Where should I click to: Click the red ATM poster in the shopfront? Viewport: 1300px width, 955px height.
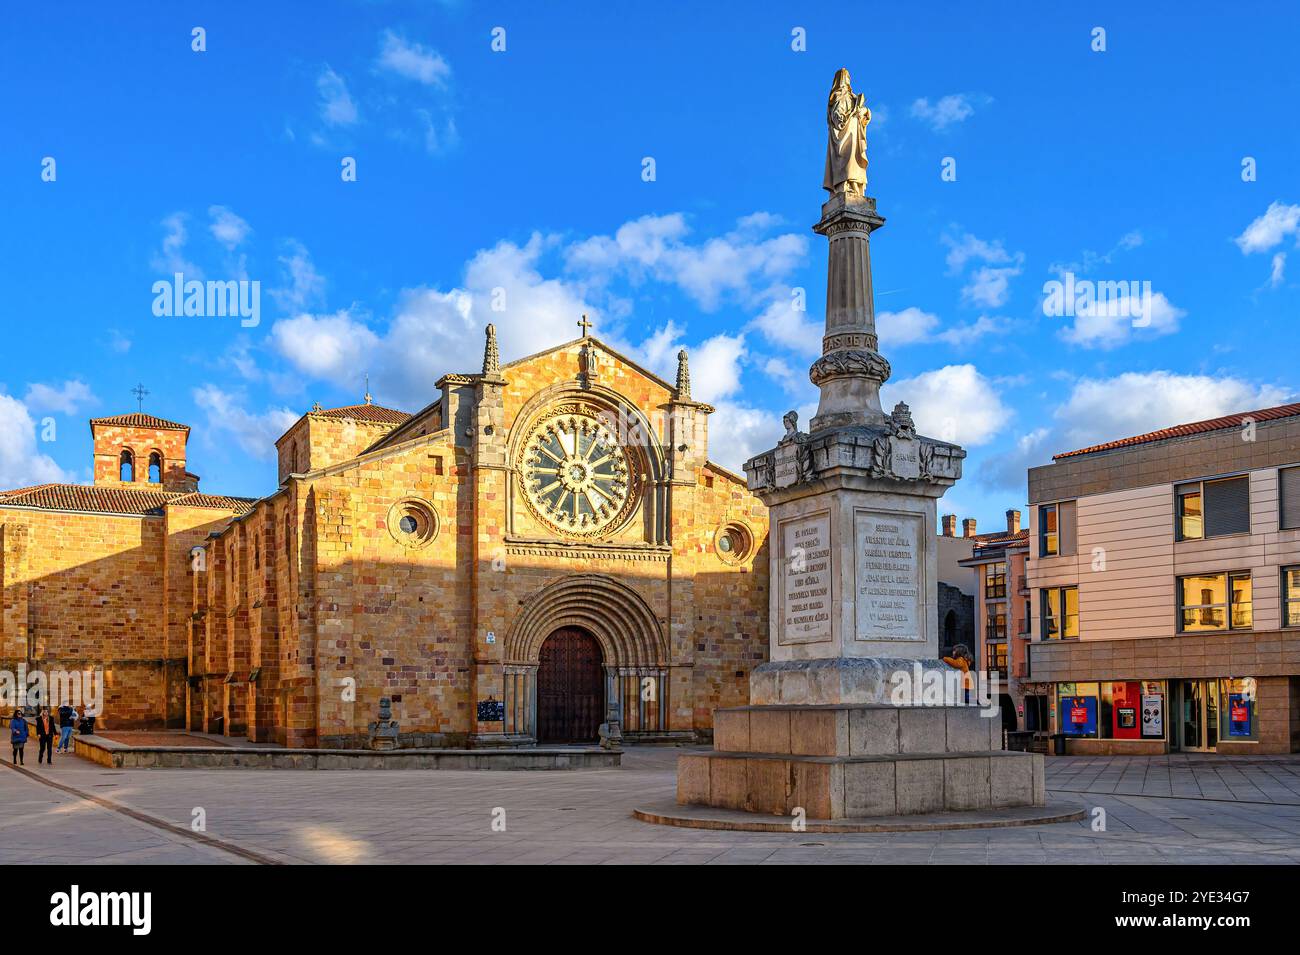coord(1126,710)
